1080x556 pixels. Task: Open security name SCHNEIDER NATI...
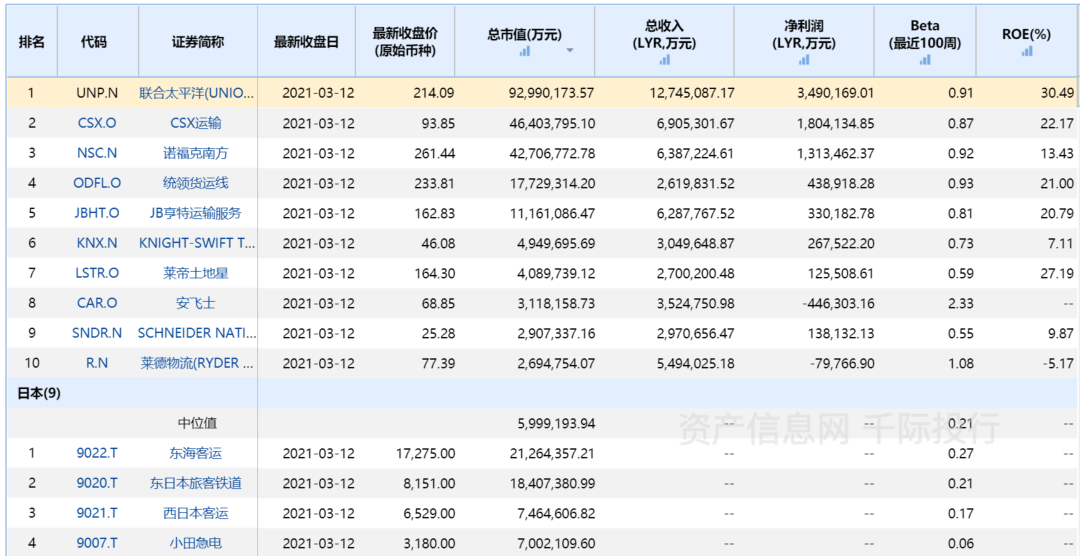[x=198, y=333]
